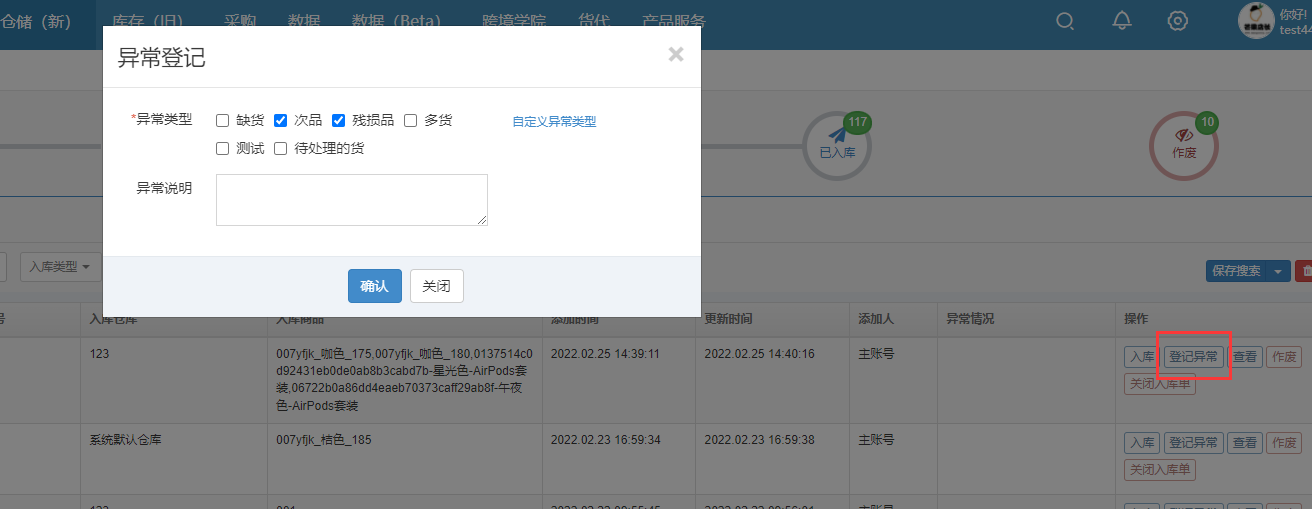This screenshot has height=509, width=1312.
Task: Open the 仓储（新） menu
Action: click(36, 22)
